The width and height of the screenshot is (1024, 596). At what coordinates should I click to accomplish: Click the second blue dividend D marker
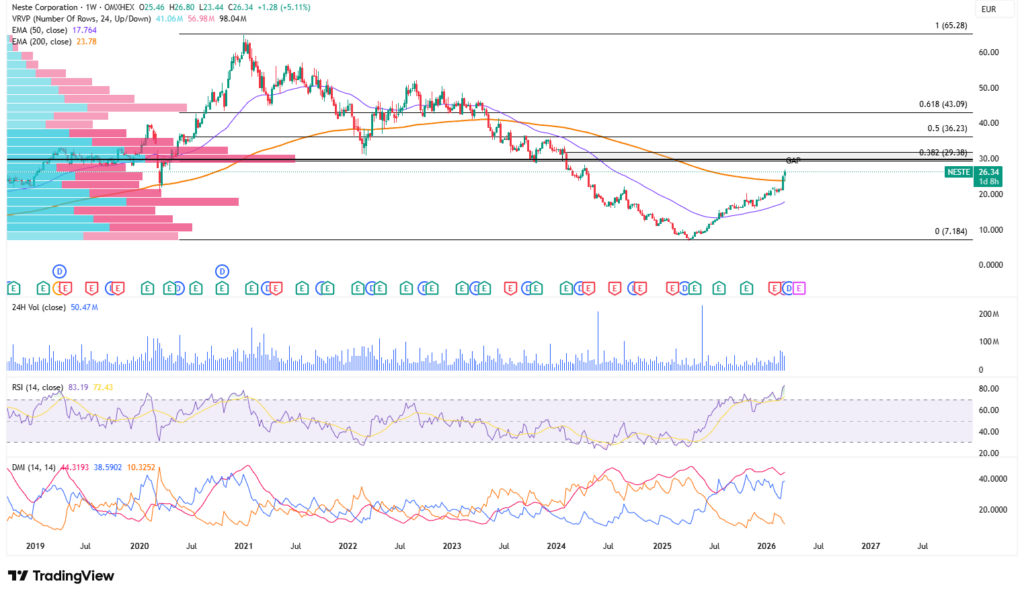click(x=221, y=271)
